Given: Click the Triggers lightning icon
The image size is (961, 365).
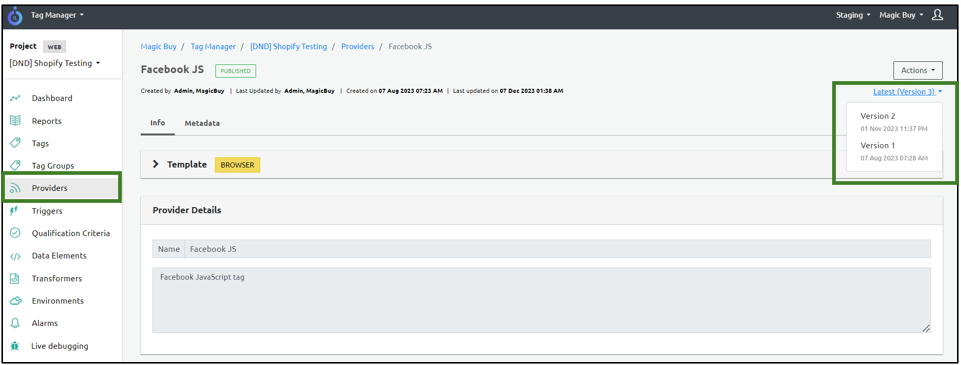Looking at the screenshot, I should [15, 211].
